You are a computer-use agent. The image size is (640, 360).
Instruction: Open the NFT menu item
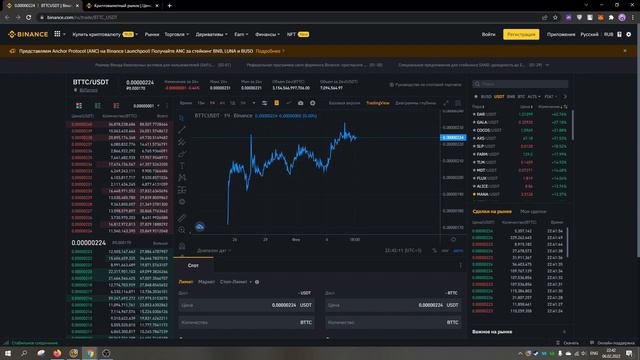pyautogui.click(x=298, y=34)
